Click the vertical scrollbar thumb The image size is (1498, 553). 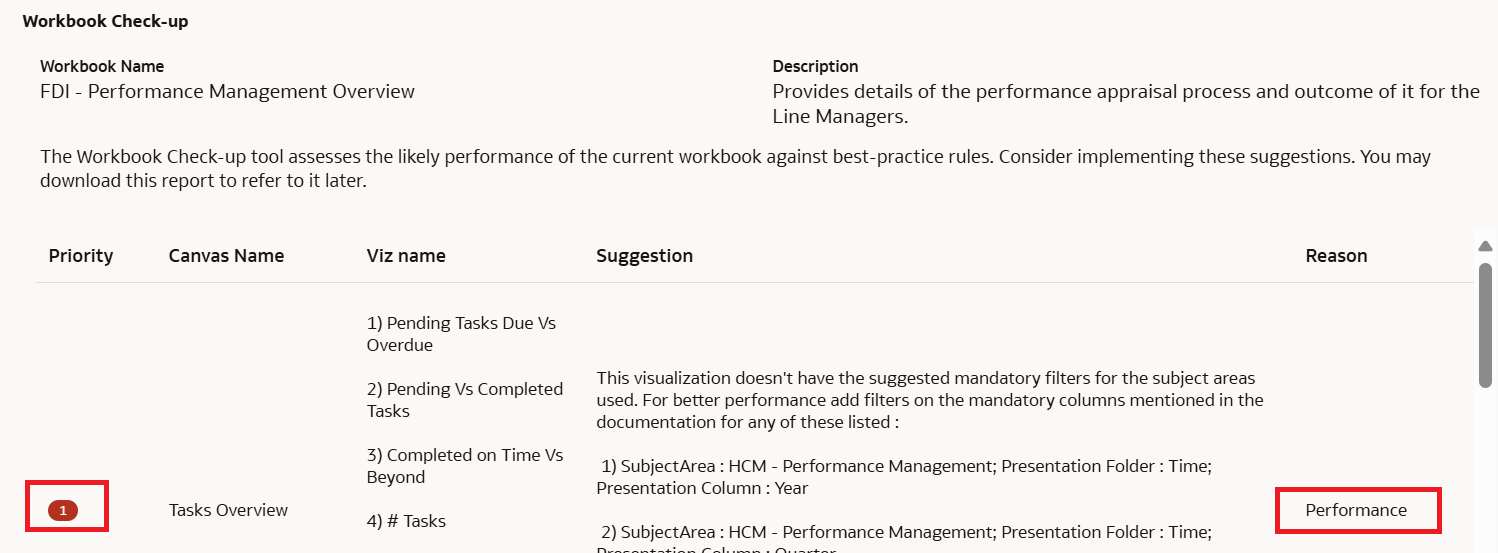click(1485, 325)
